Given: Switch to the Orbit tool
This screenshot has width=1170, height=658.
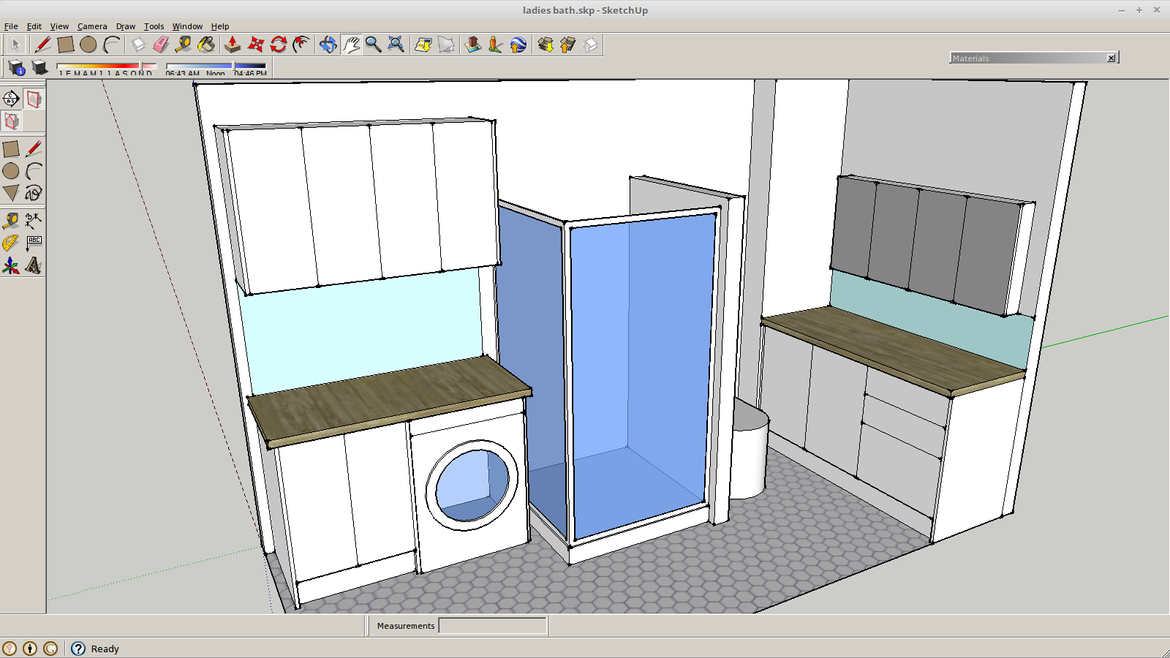Looking at the screenshot, I should click(x=326, y=44).
